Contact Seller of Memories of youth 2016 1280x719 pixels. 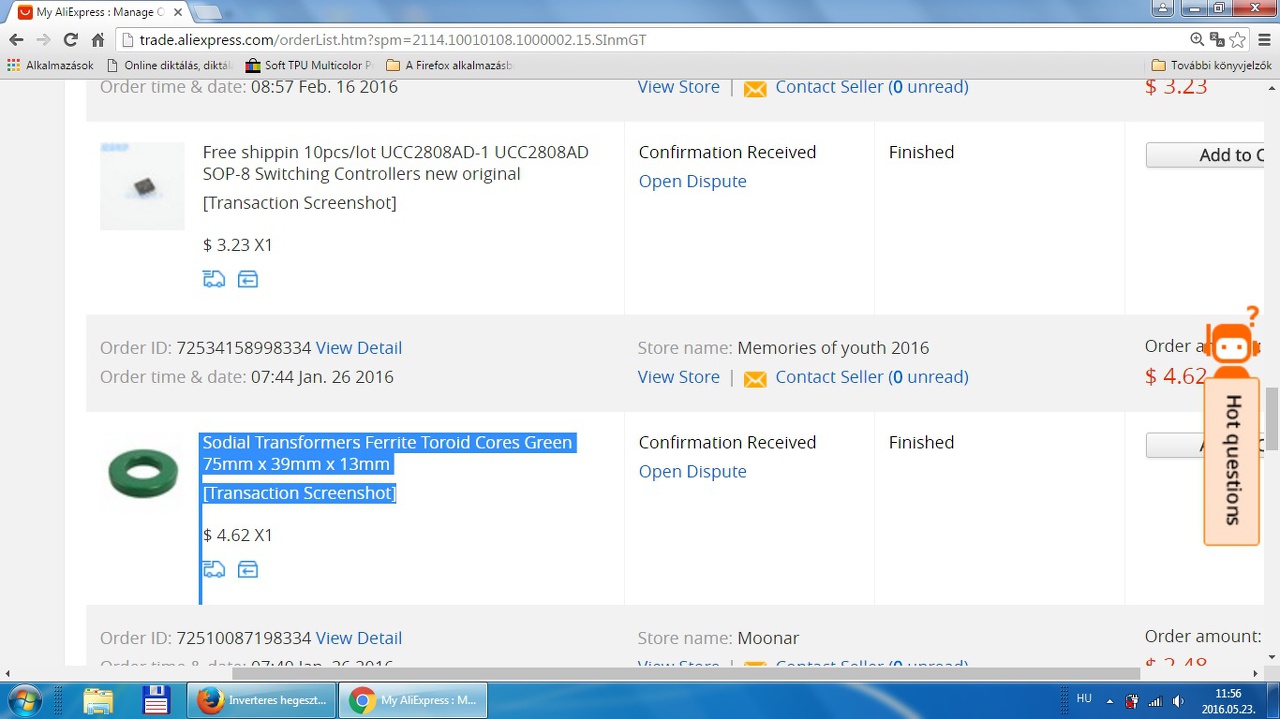tap(872, 377)
